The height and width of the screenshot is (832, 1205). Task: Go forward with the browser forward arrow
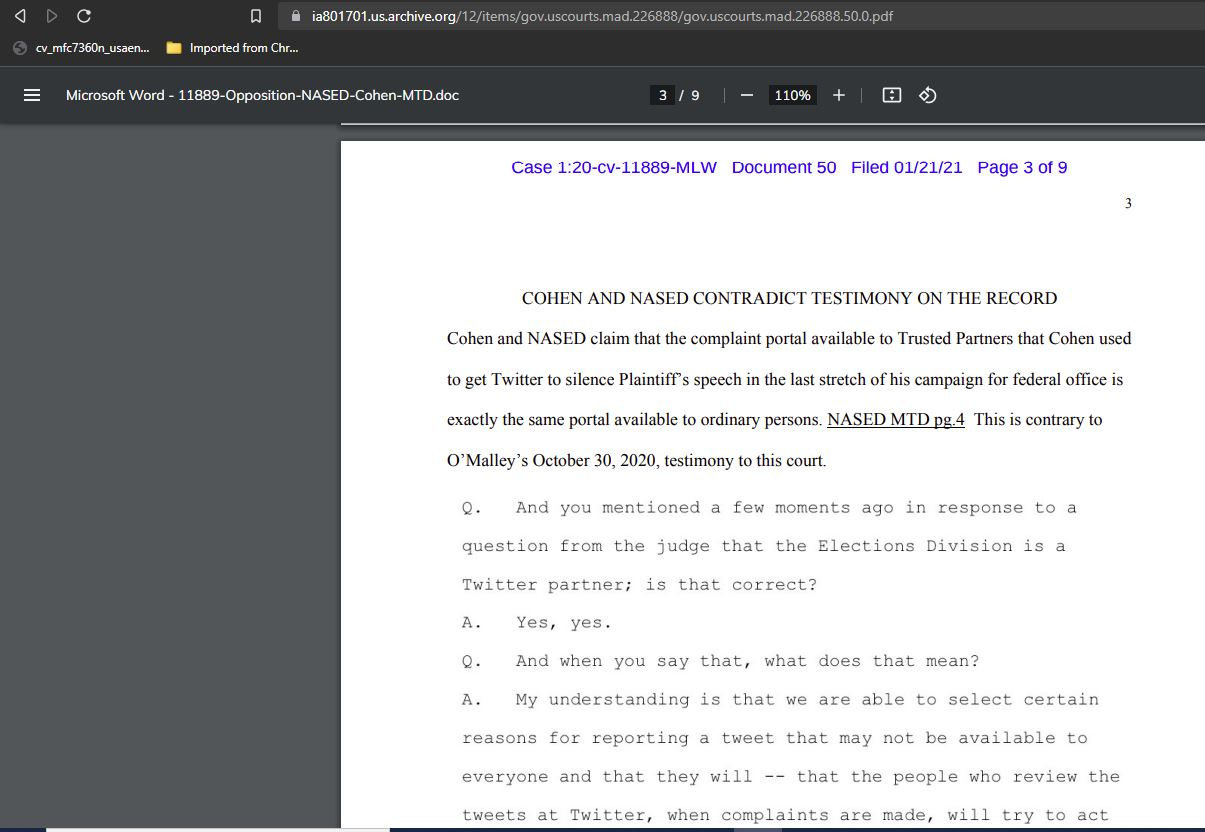point(52,16)
